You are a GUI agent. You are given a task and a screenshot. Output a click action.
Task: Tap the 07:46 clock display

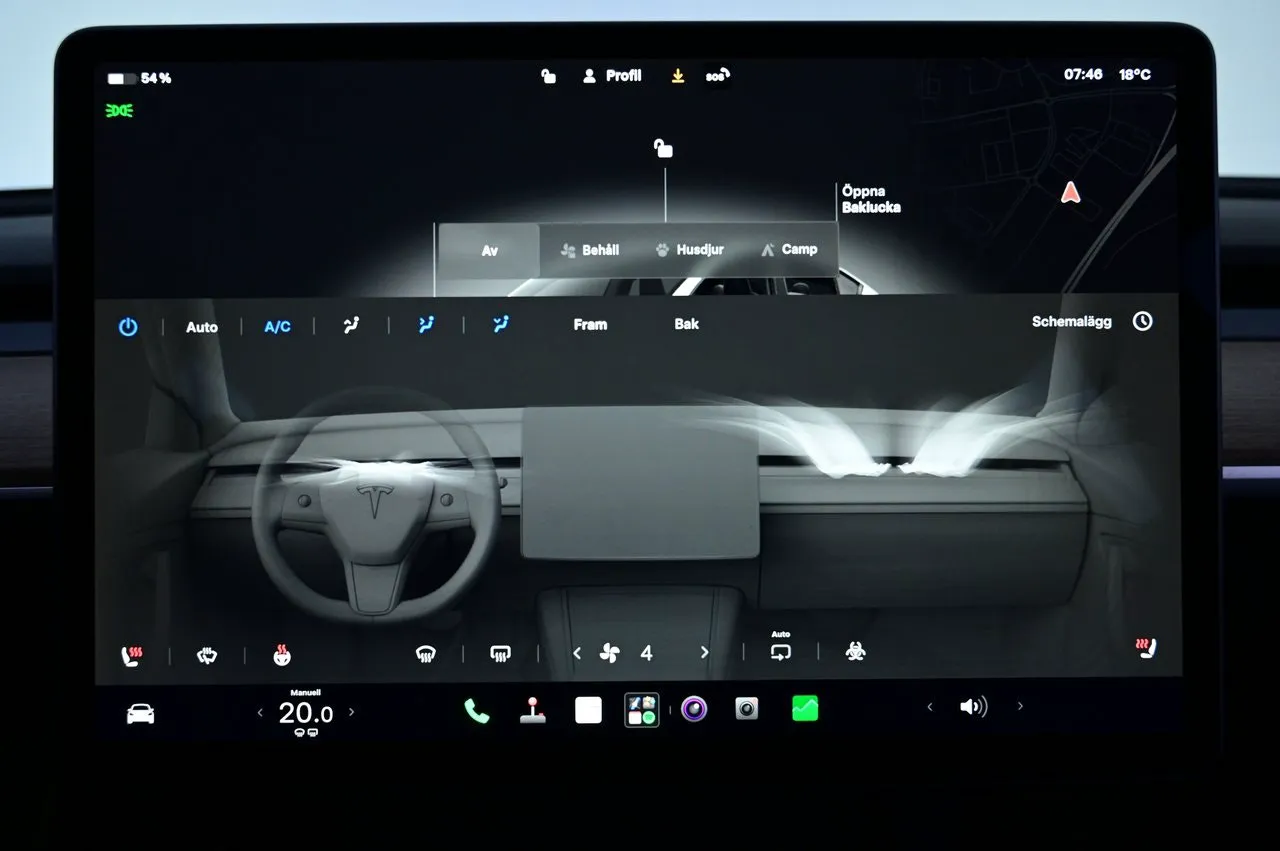click(1083, 75)
